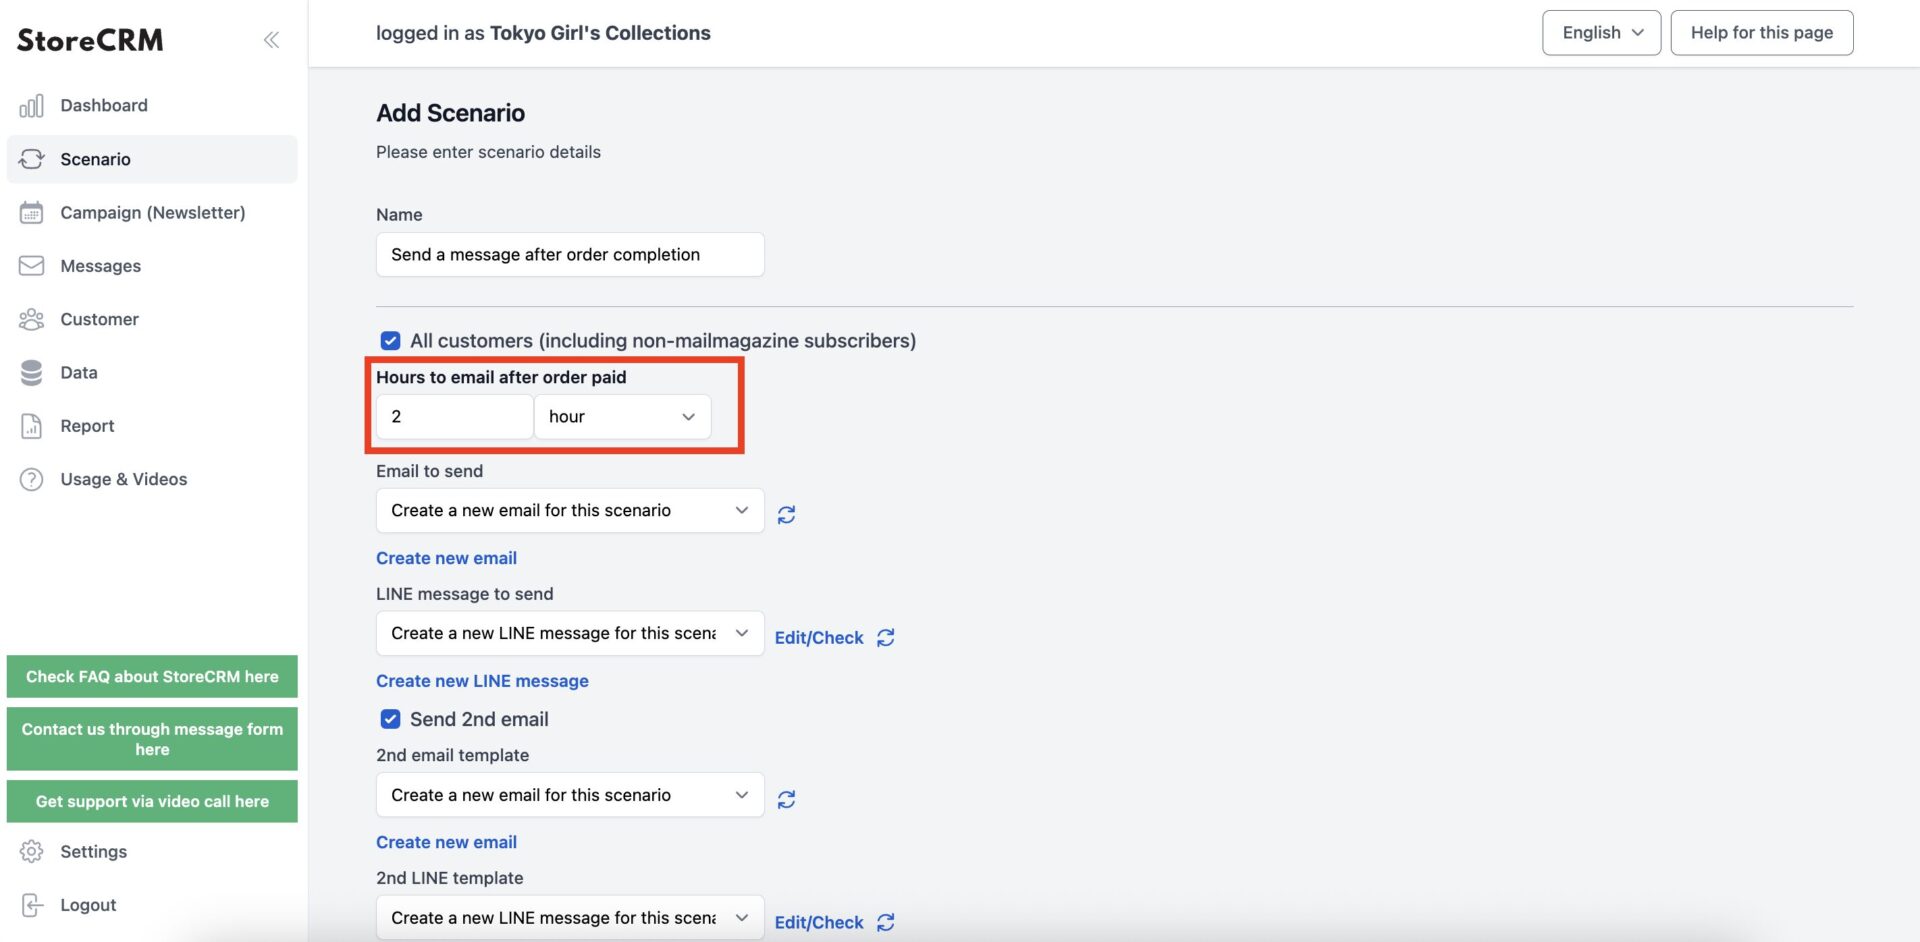The width and height of the screenshot is (1920, 942).
Task: Open the Report menu item
Action: click(87, 426)
